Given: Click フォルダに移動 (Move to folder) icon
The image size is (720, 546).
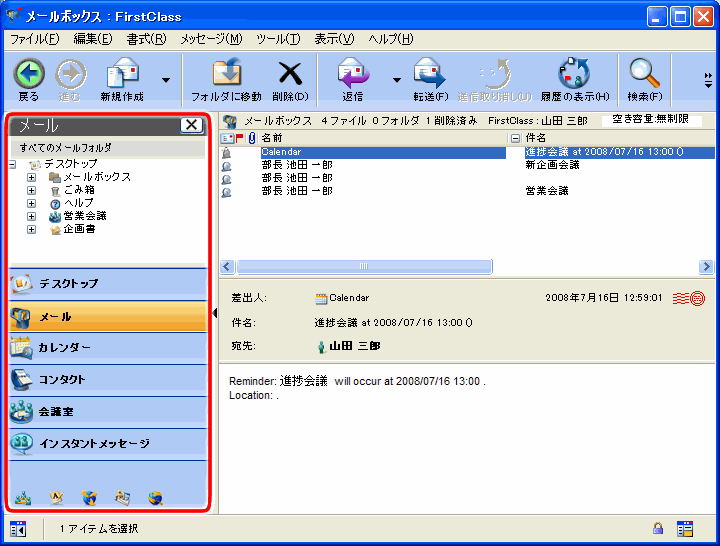Looking at the screenshot, I should pyautogui.click(x=226, y=73).
